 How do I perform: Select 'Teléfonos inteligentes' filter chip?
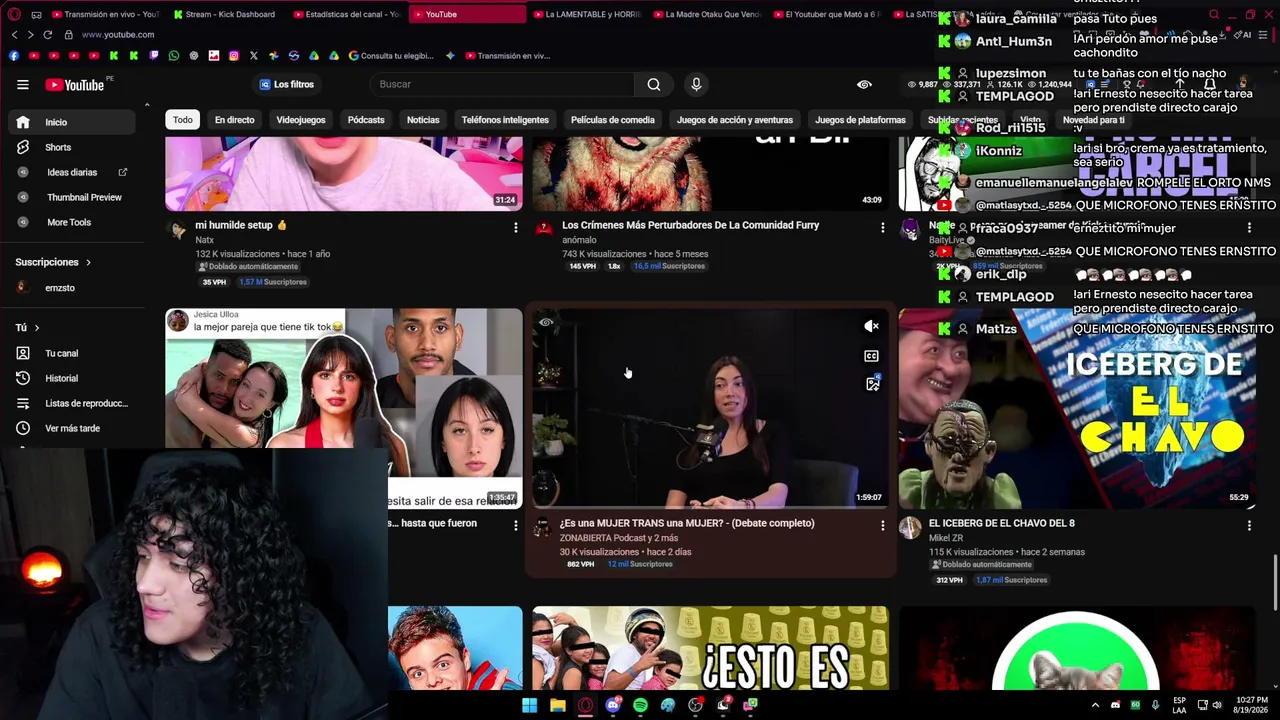(x=505, y=120)
